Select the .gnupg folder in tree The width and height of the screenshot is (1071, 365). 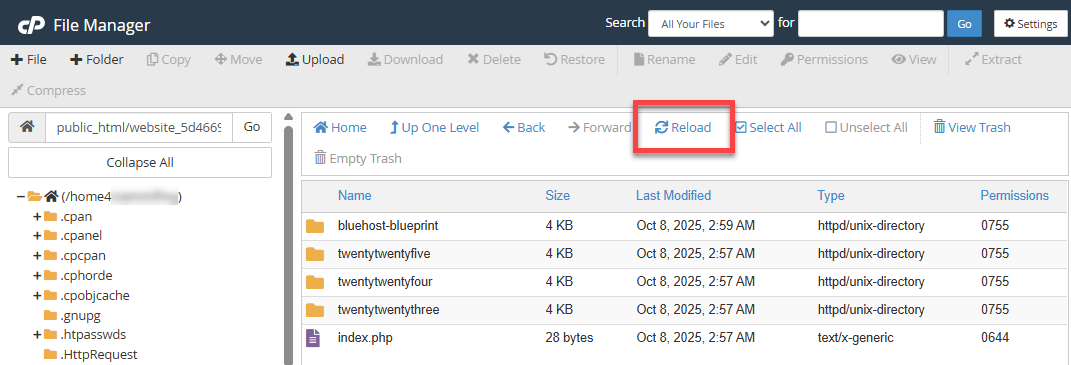(x=81, y=315)
